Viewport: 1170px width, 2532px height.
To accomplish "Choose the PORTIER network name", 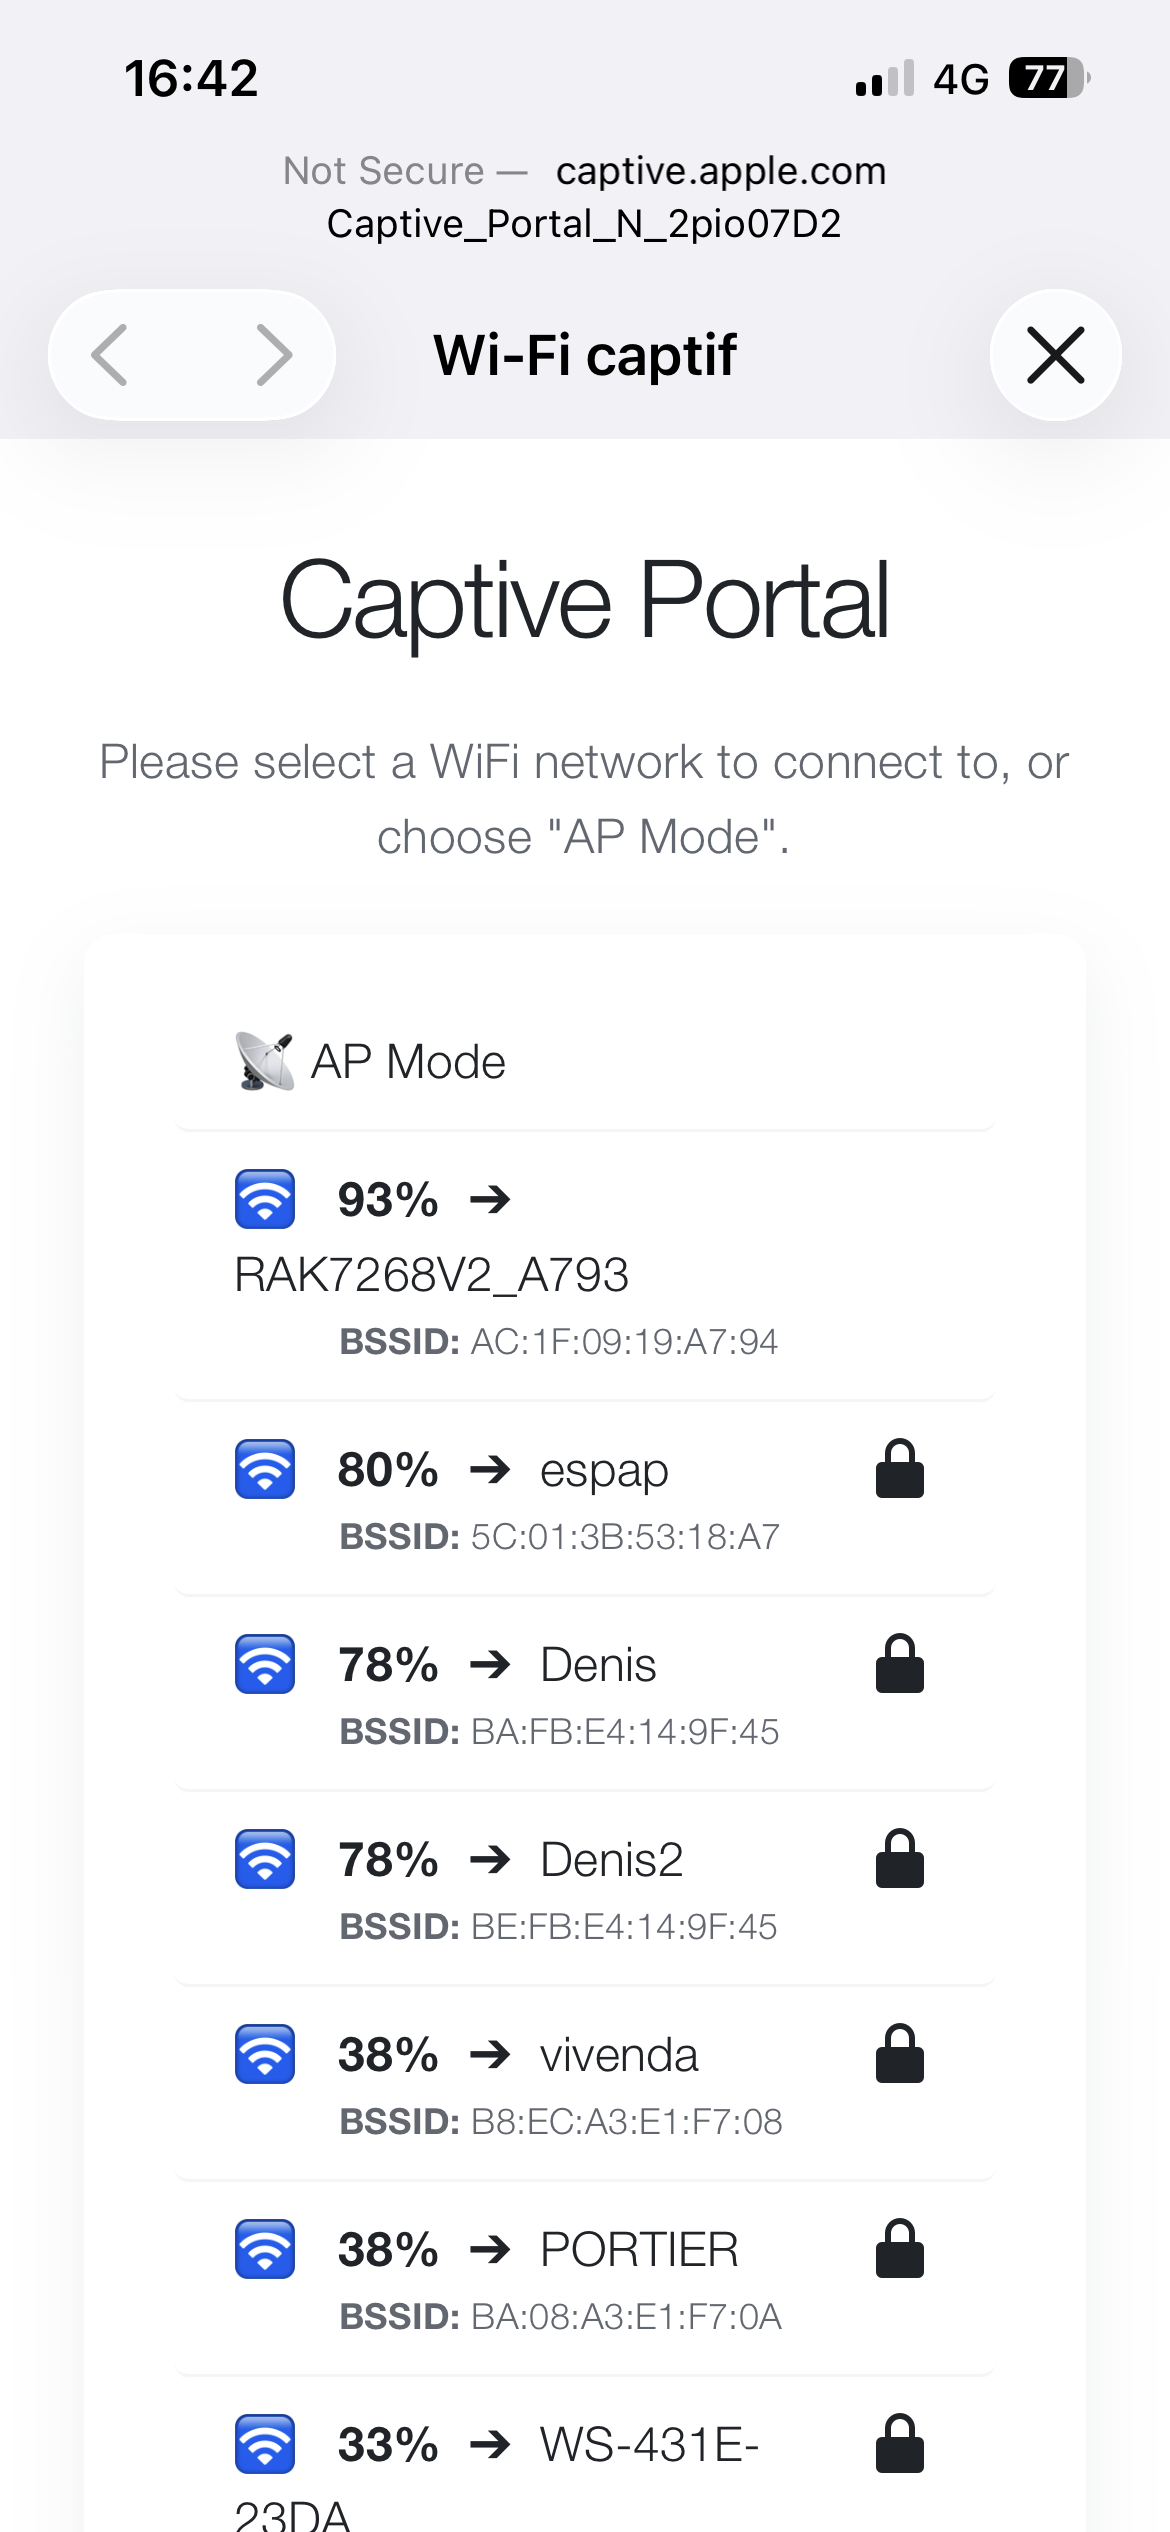I will 639,2250.
